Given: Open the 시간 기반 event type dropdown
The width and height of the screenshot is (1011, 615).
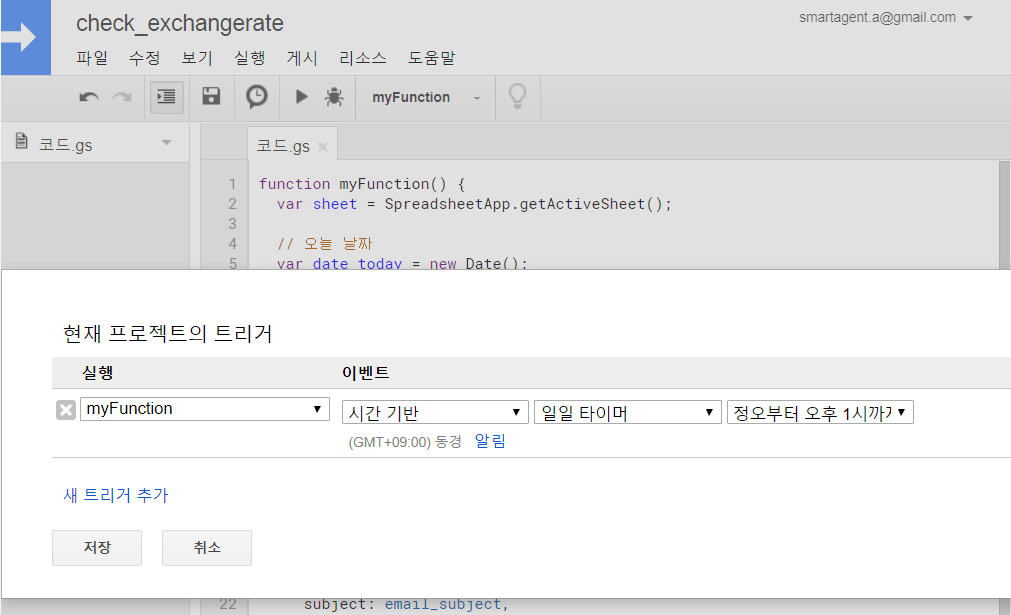Looking at the screenshot, I should (x=435, y=413).
